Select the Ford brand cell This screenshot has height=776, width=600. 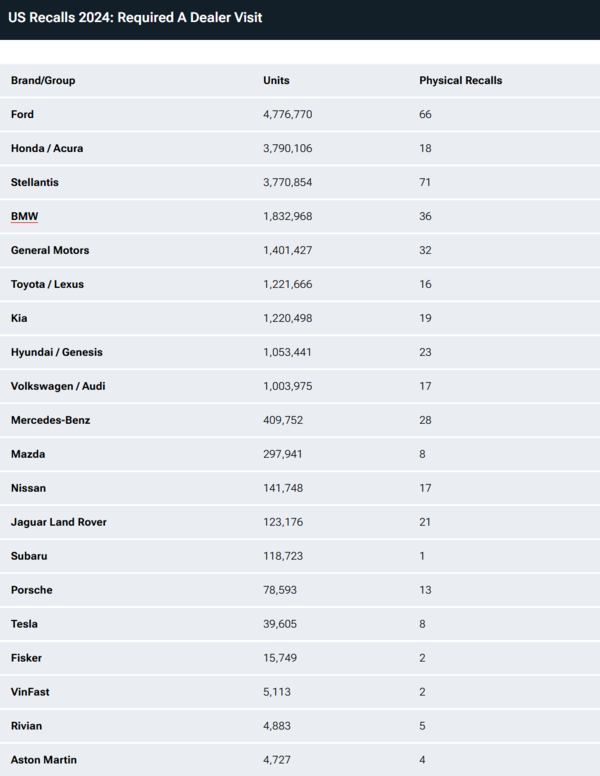22,114
